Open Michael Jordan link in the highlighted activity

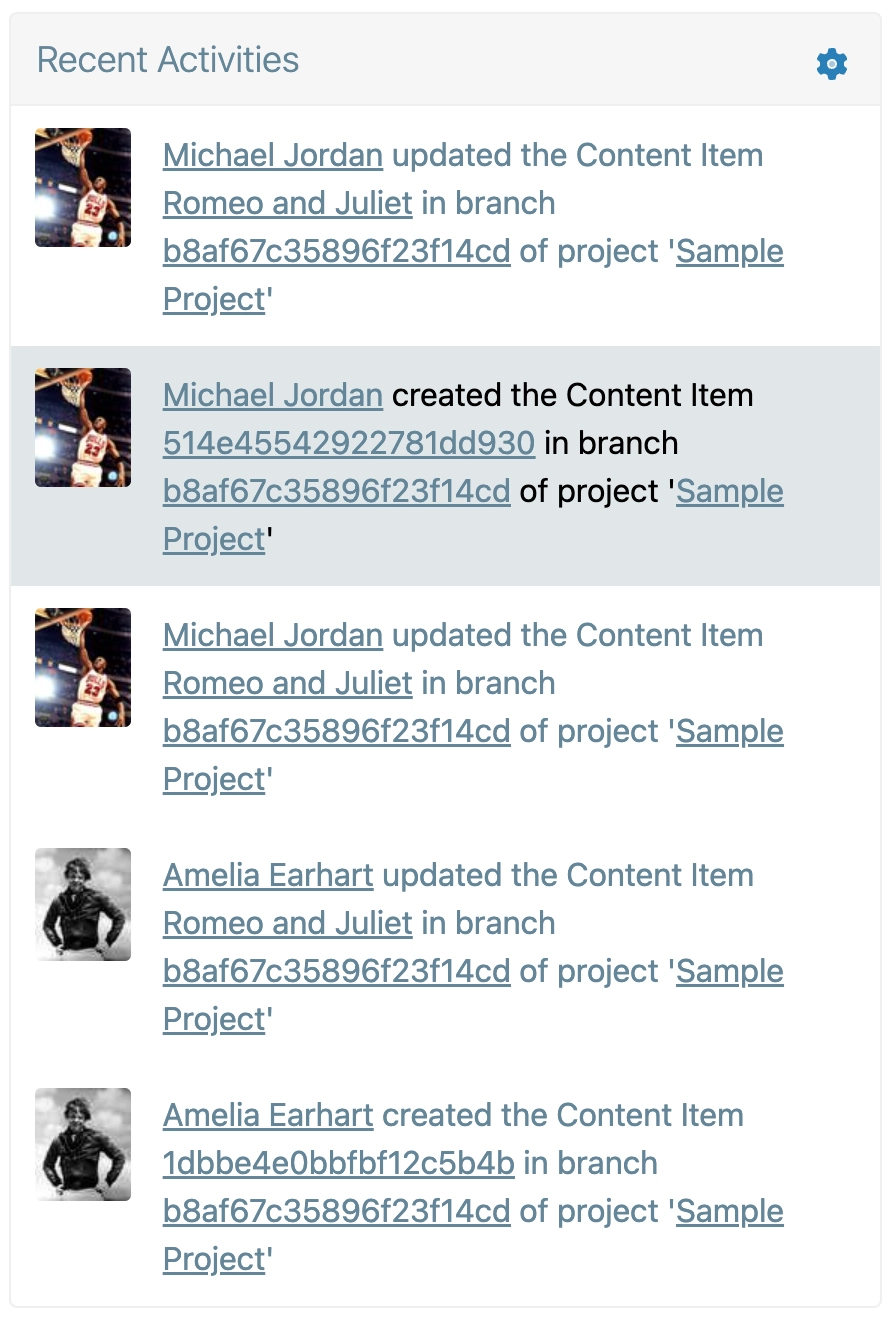[x=272, y=396]
